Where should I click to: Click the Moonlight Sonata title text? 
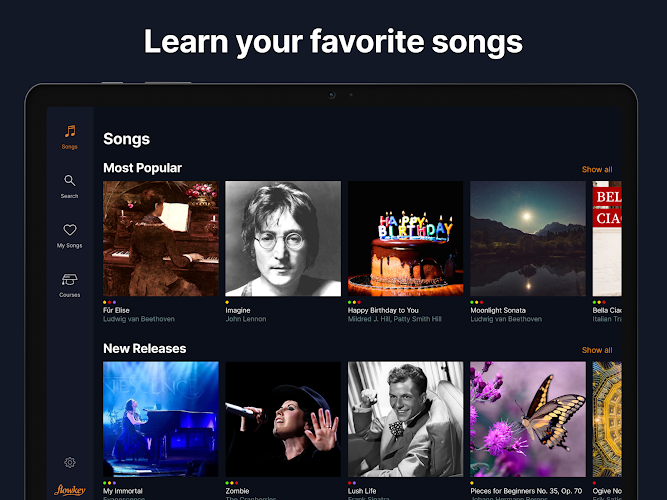(x=500, y=310)
